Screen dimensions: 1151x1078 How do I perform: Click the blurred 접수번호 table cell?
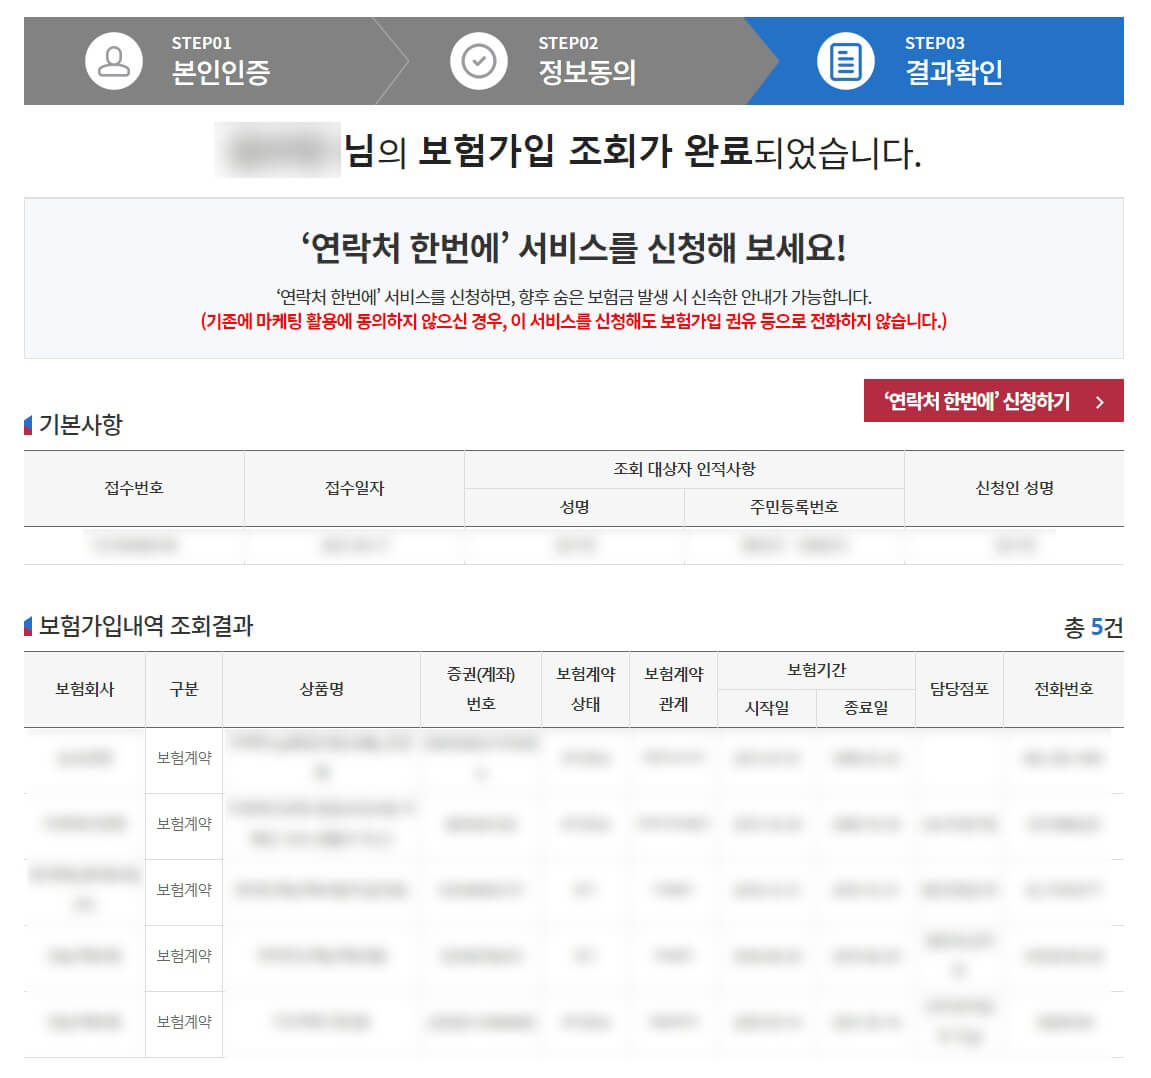(x=133, y=546)
